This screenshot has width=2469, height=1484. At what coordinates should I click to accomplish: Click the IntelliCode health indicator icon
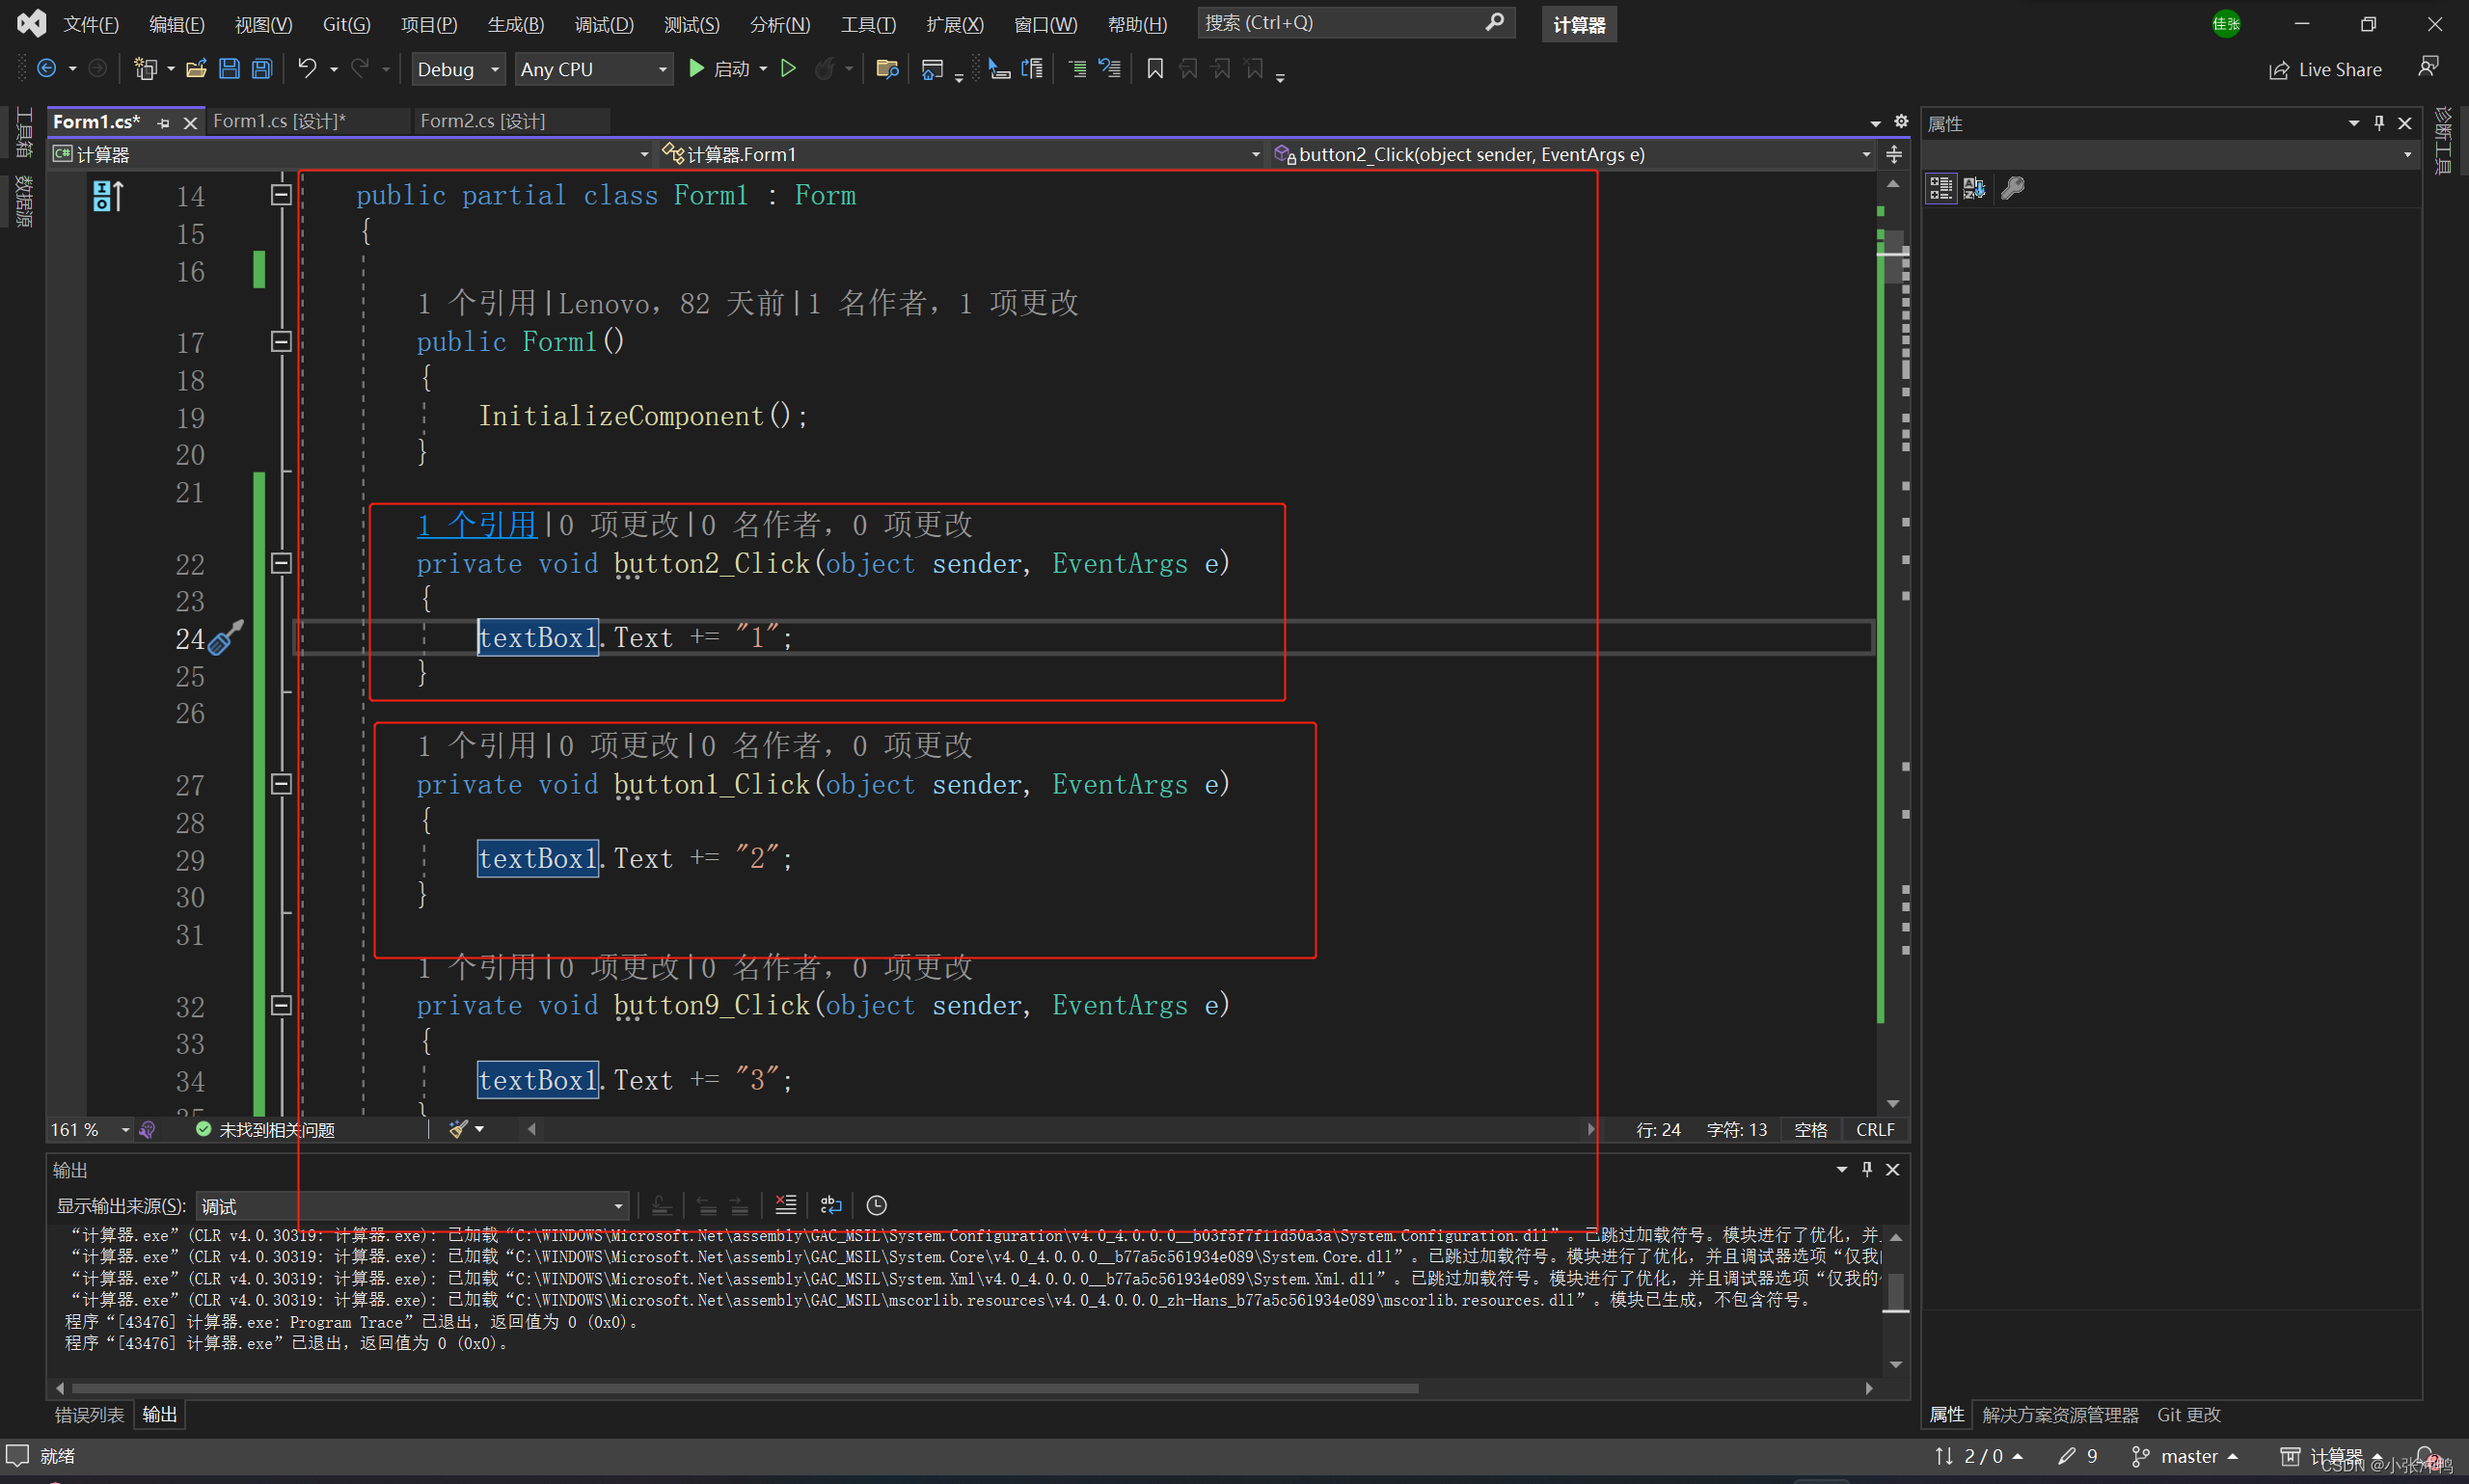[x=147, y=1129]
